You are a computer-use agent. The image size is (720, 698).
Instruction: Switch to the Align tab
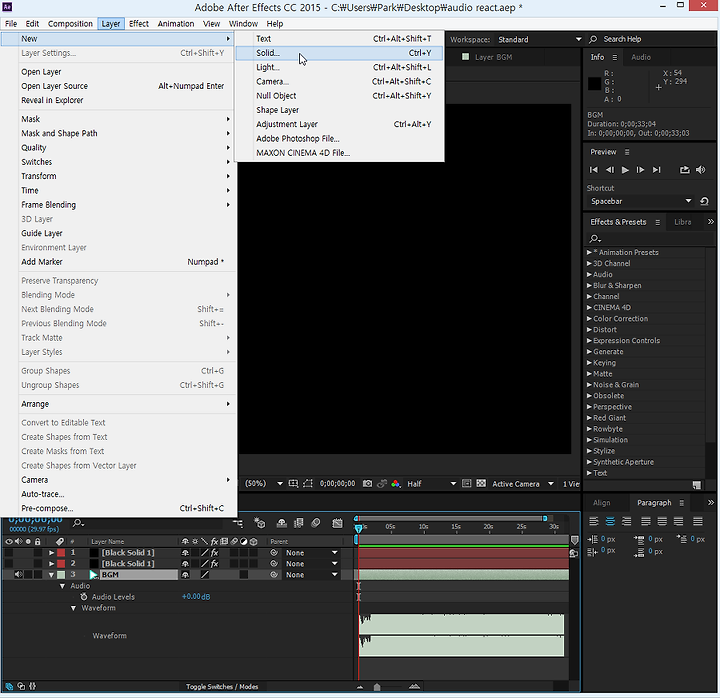click(x=601, y=503)
